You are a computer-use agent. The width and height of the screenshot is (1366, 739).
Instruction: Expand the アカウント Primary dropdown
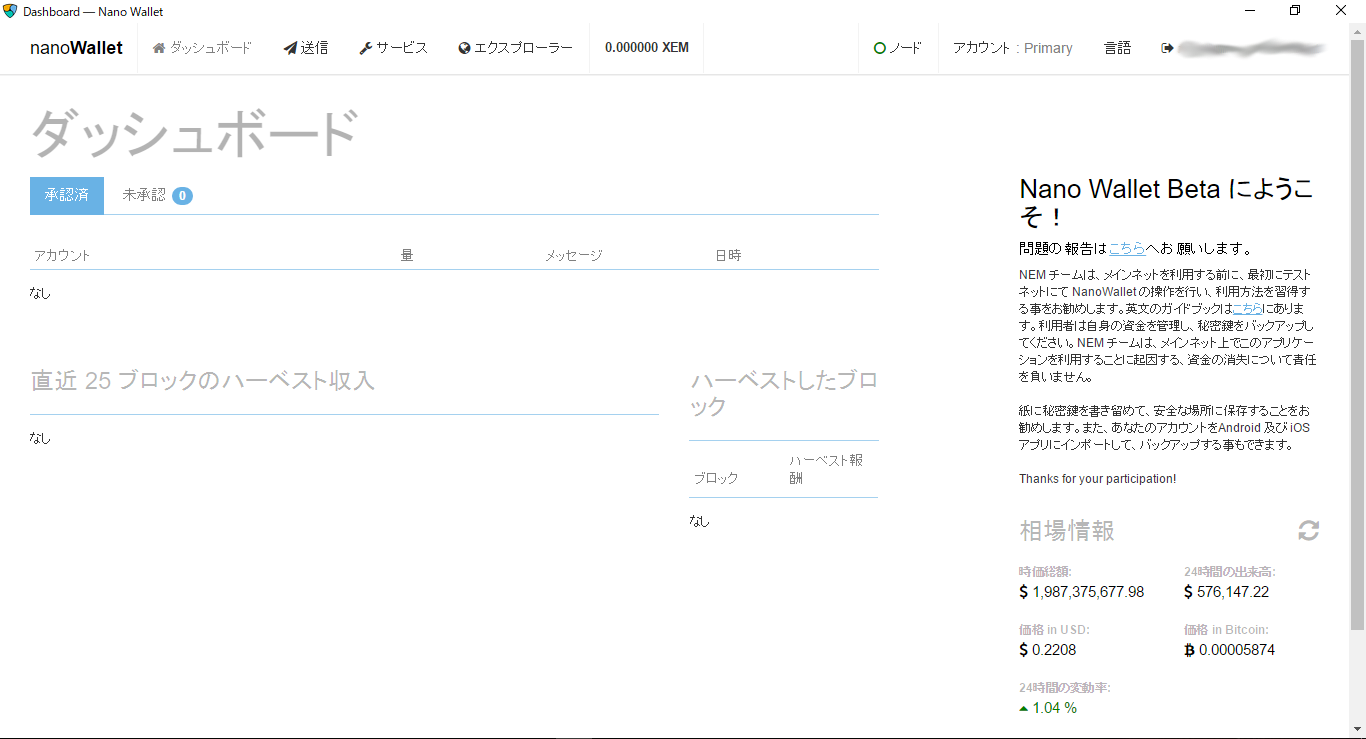[1012, 48]
